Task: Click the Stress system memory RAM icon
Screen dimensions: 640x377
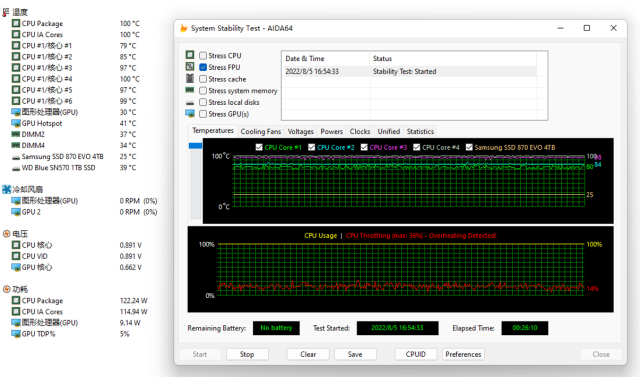Action: (x=190, y=90)
